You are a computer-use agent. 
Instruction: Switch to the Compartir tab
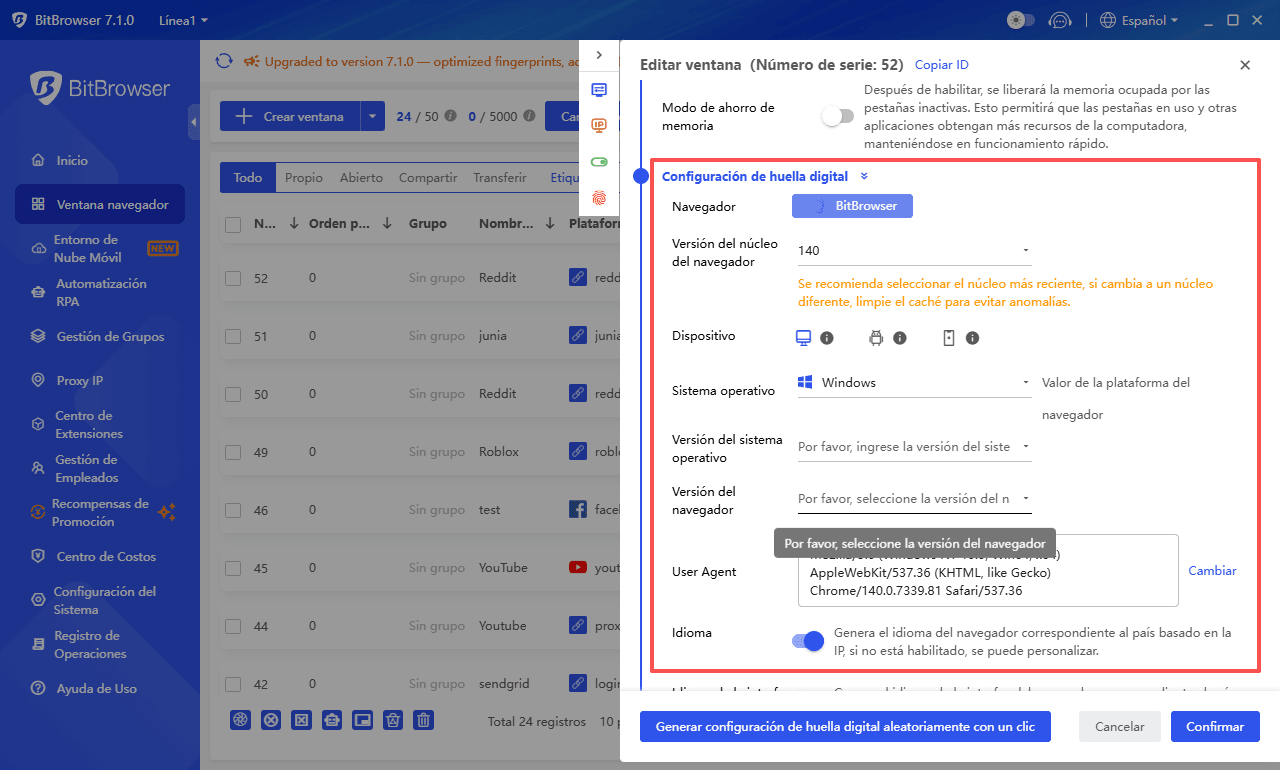tap(428, 178)
